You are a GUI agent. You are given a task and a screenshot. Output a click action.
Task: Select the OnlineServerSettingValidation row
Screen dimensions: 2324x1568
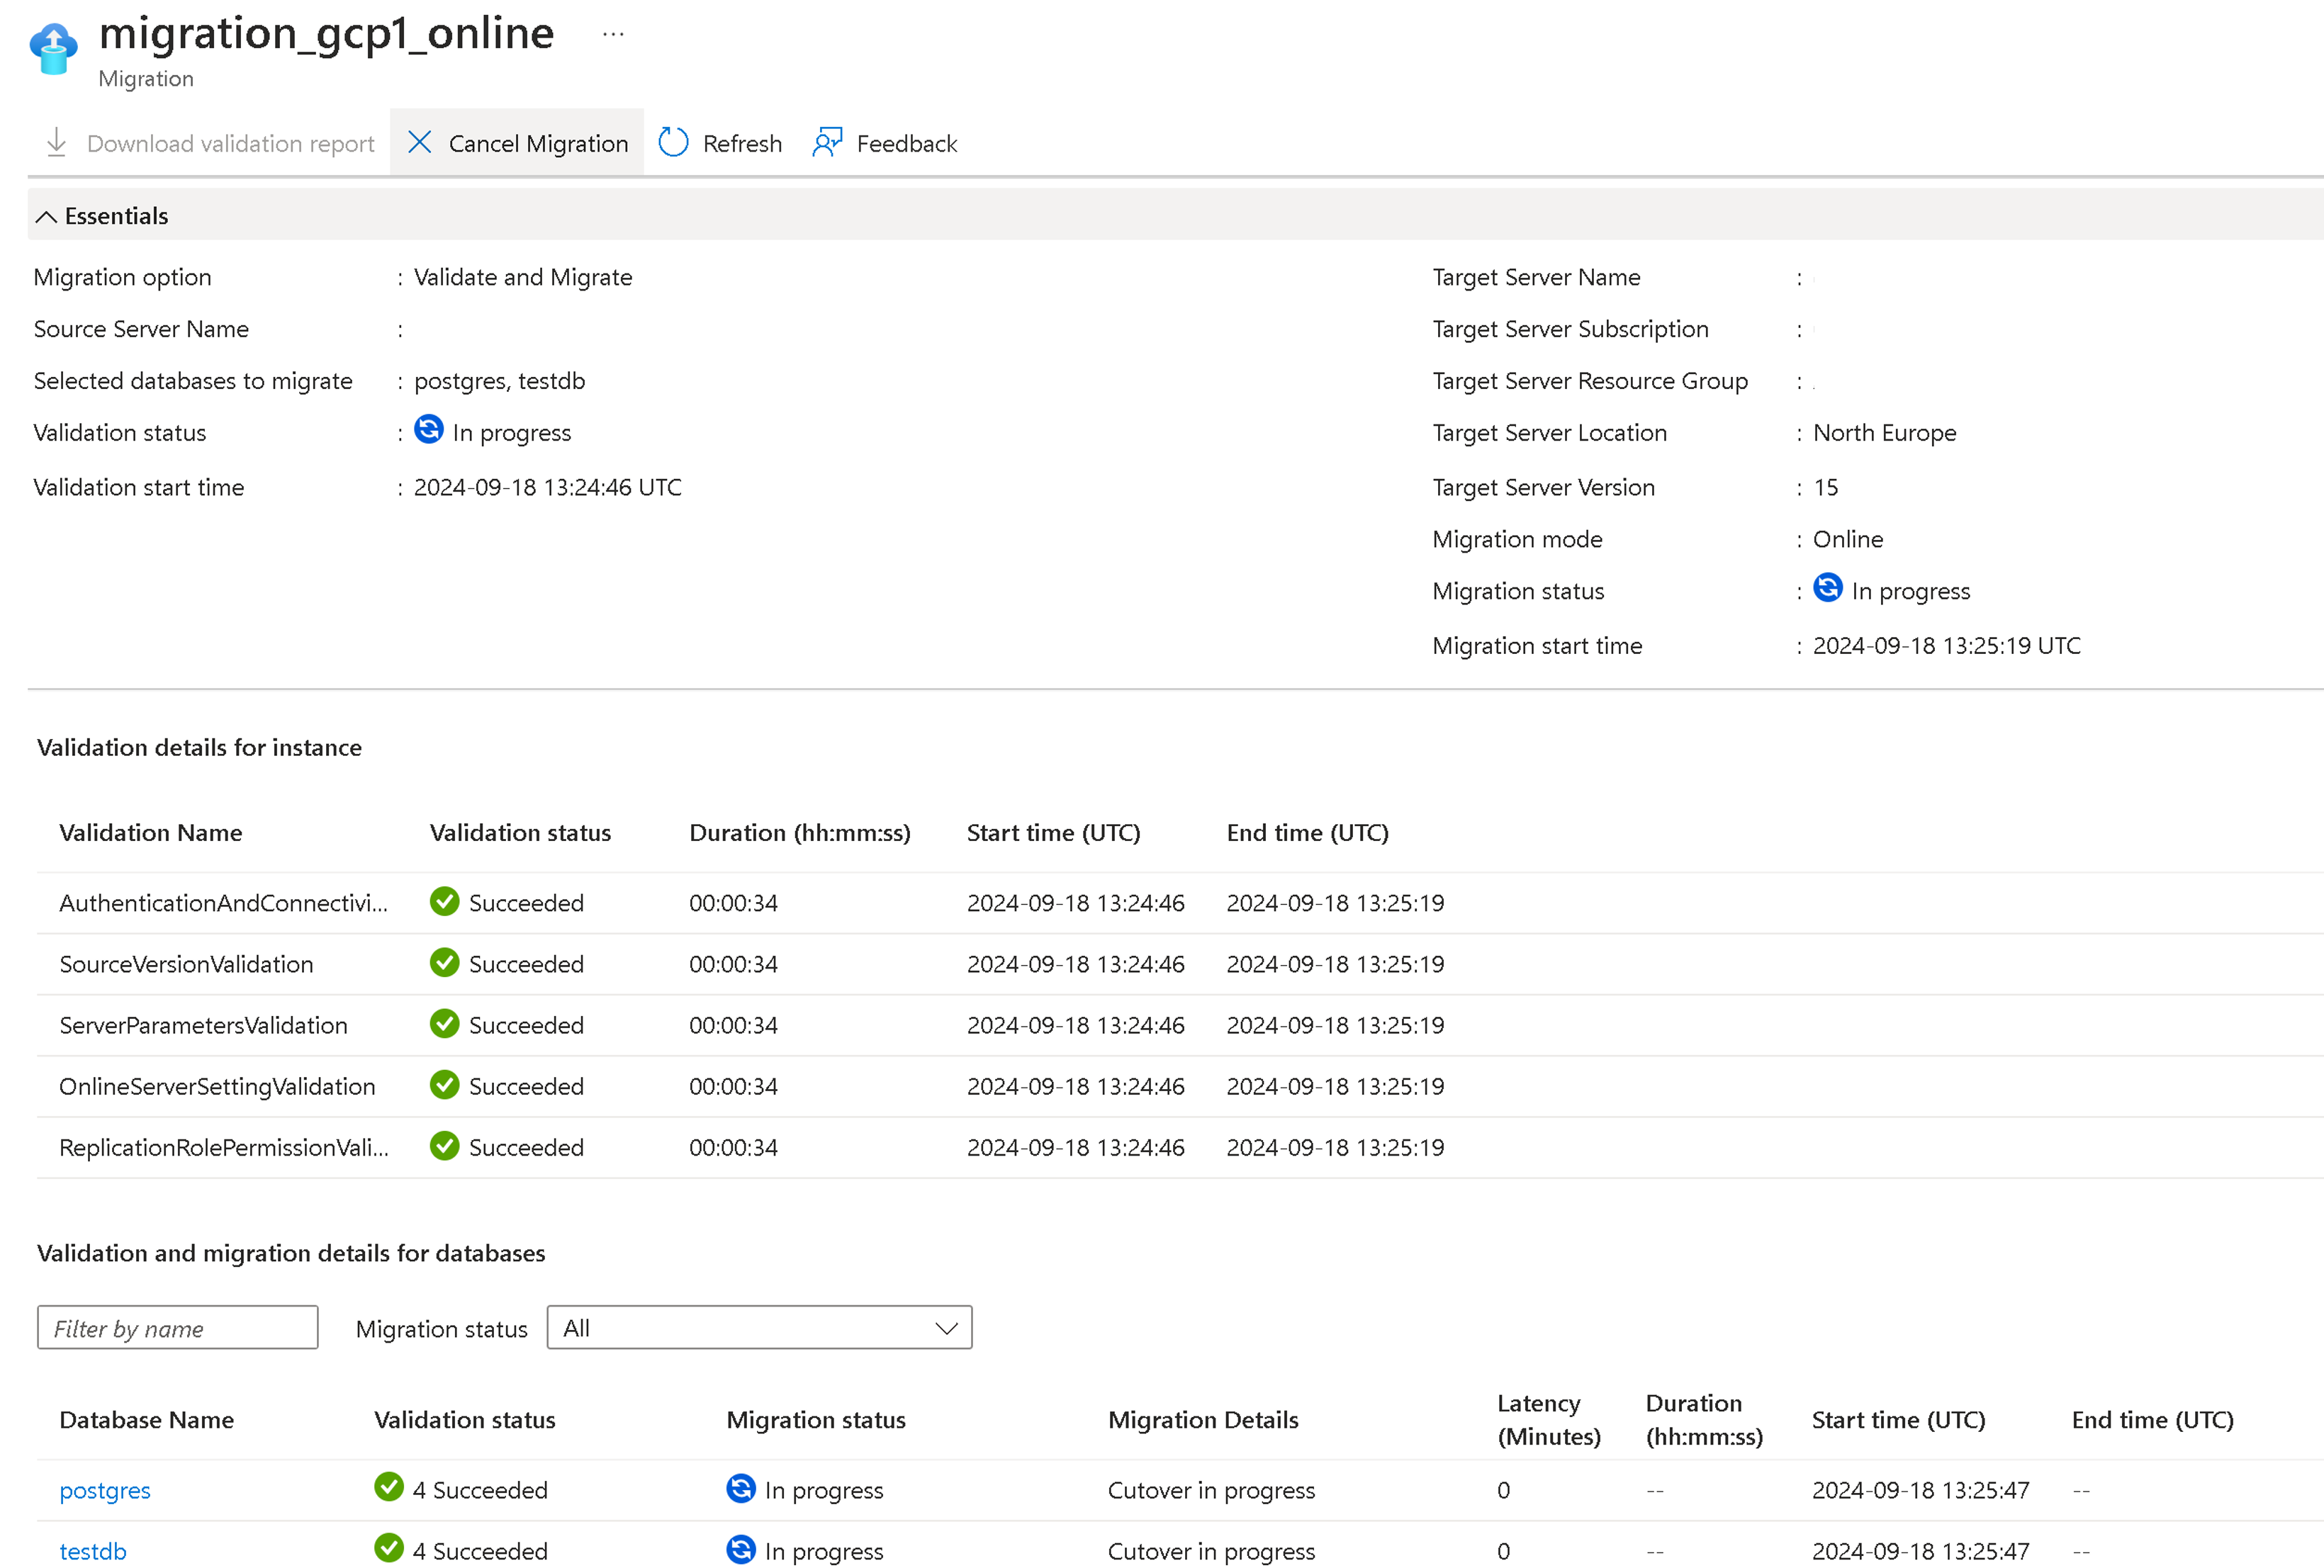217,1087
